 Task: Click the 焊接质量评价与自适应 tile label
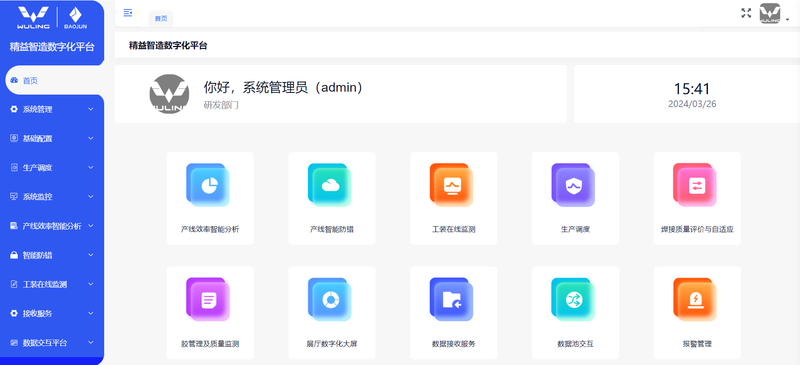coord(697,229)
